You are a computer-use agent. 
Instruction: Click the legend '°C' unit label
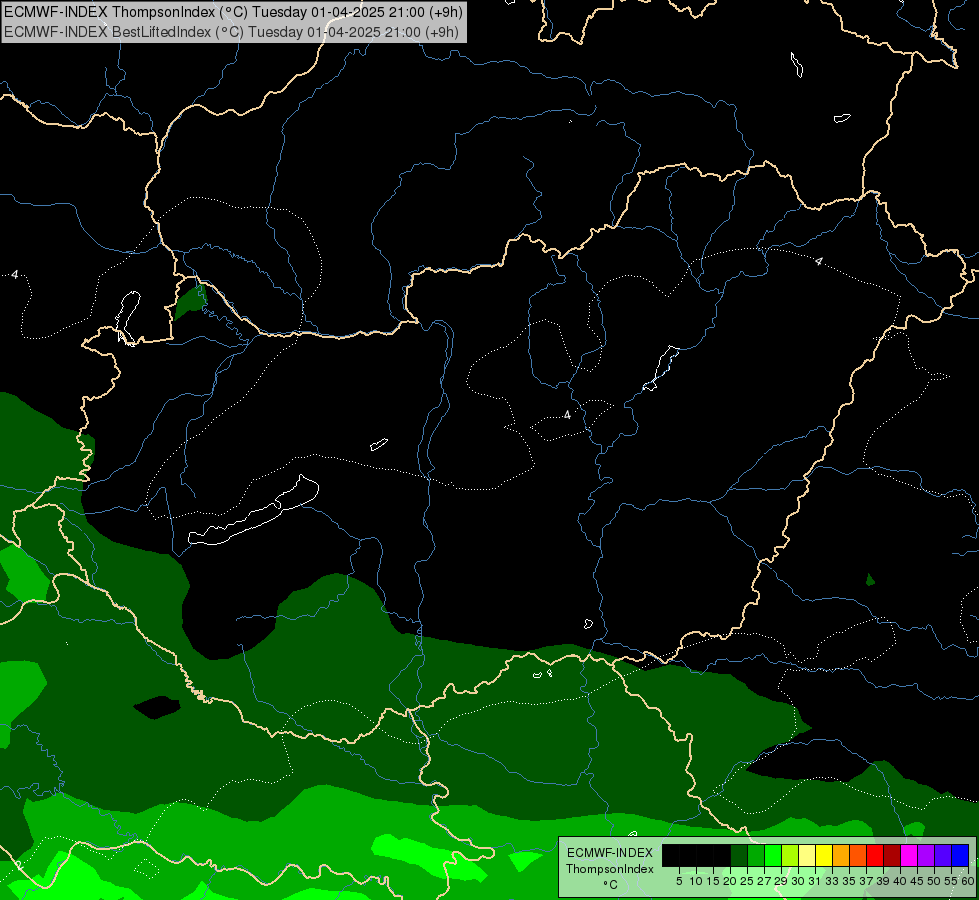610,885
